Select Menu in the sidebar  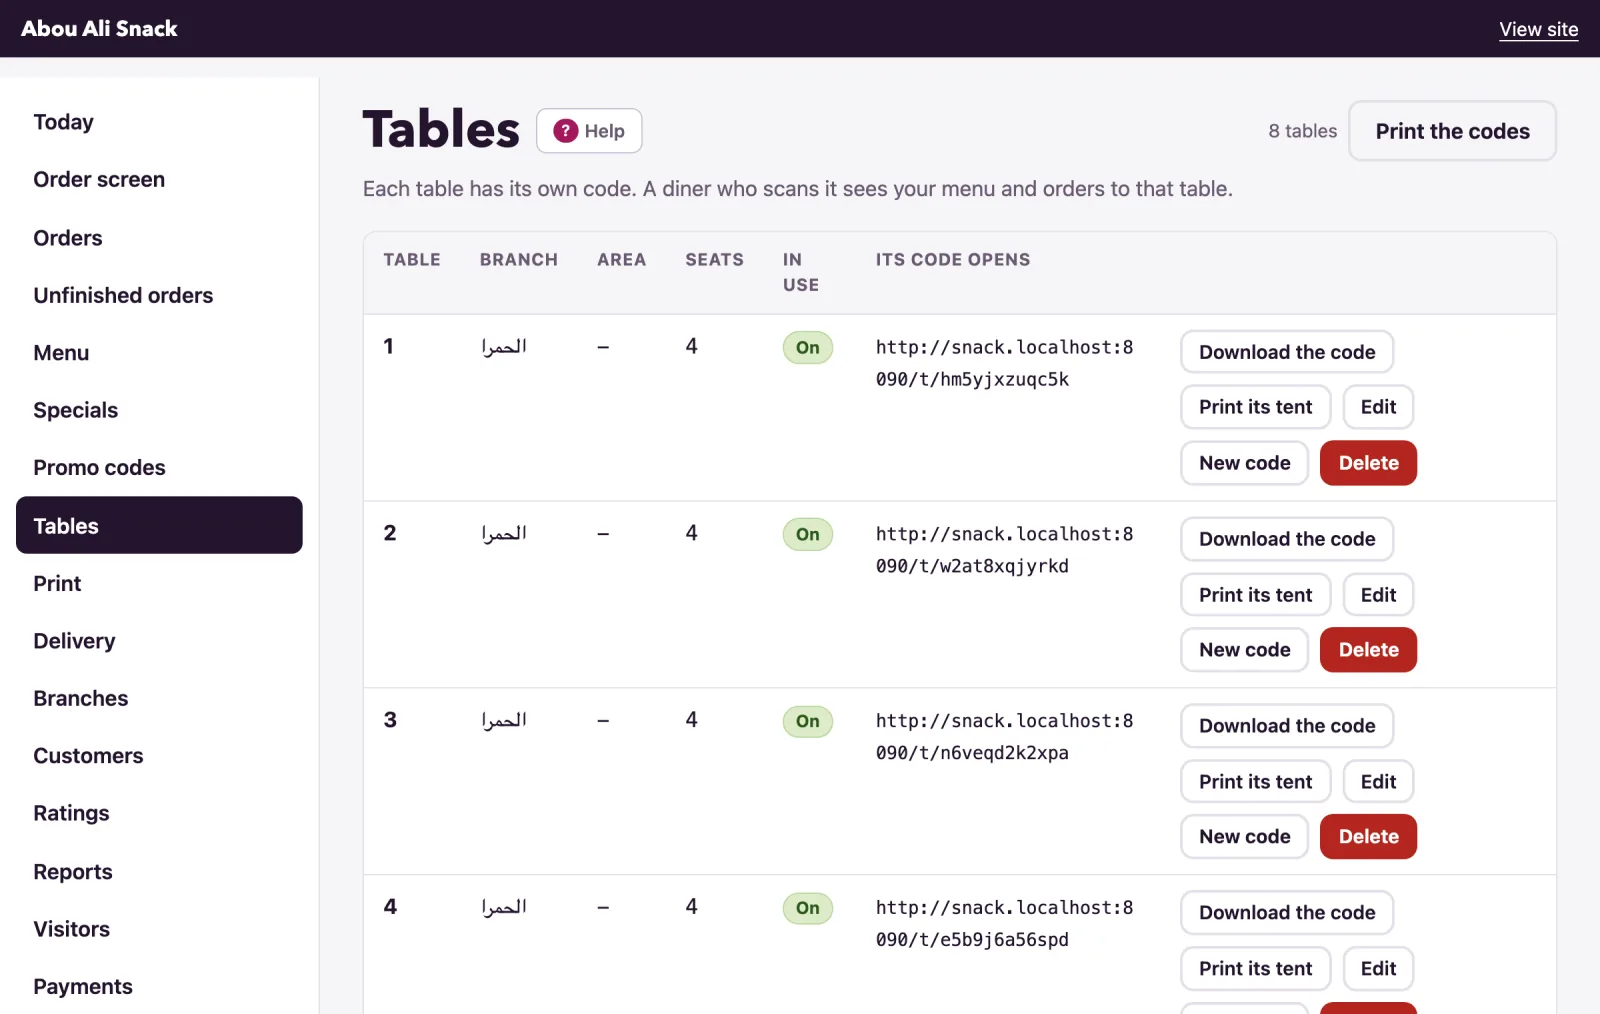159,353
